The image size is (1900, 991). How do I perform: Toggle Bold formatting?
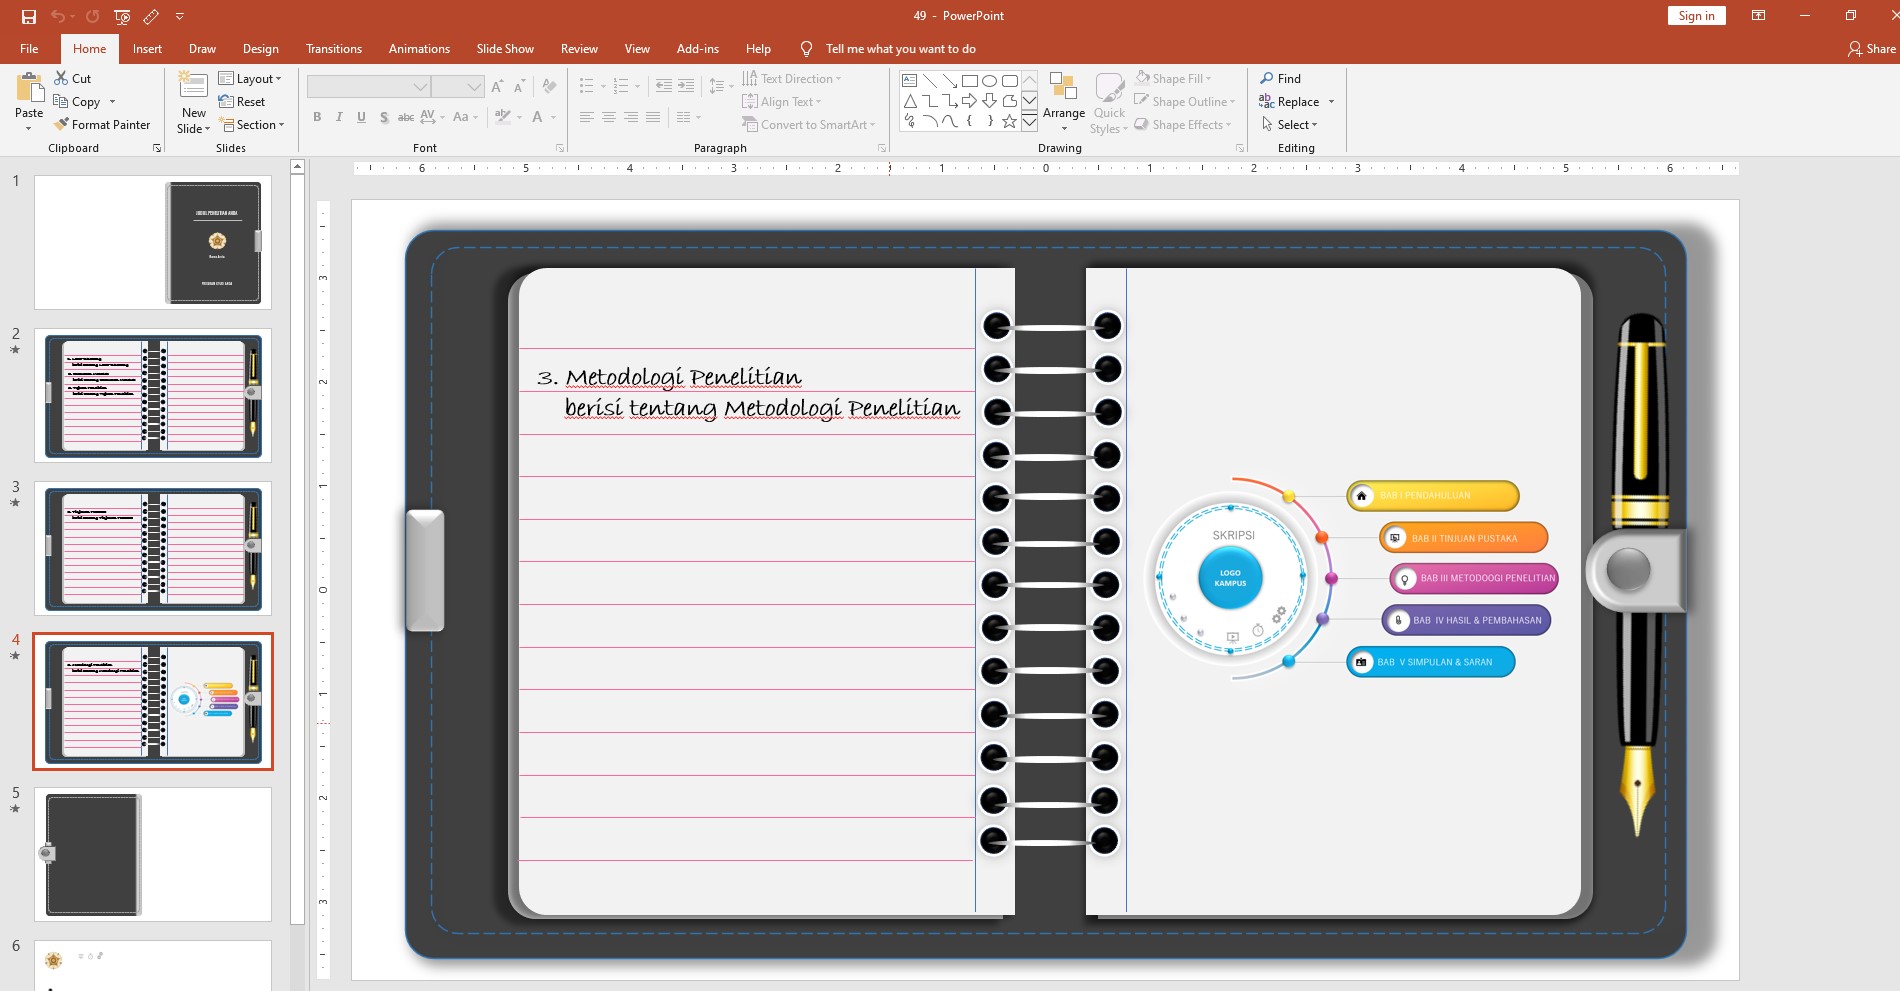(317, 117)
